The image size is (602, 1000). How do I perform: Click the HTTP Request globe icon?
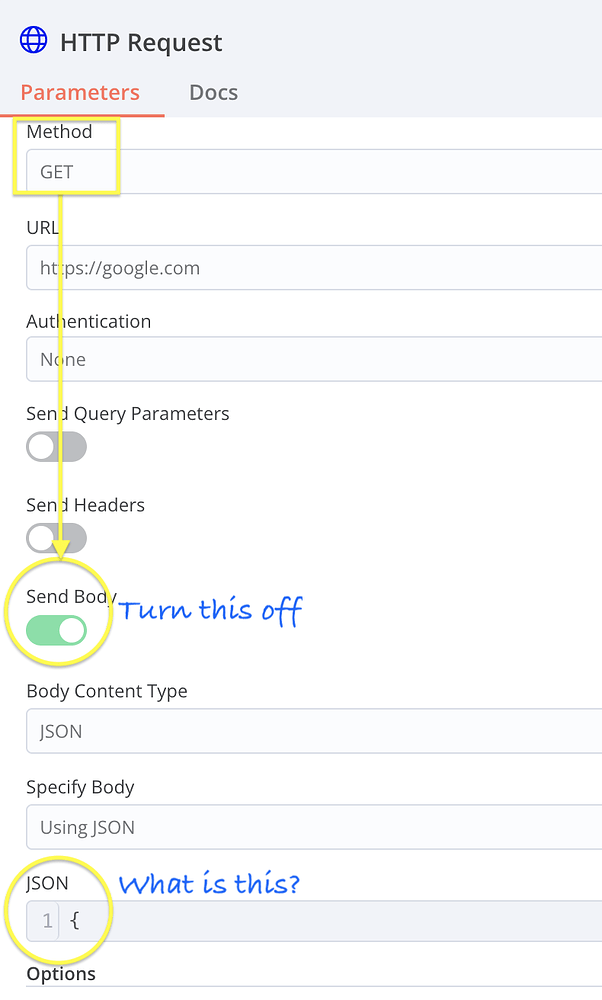click(34, 40)
